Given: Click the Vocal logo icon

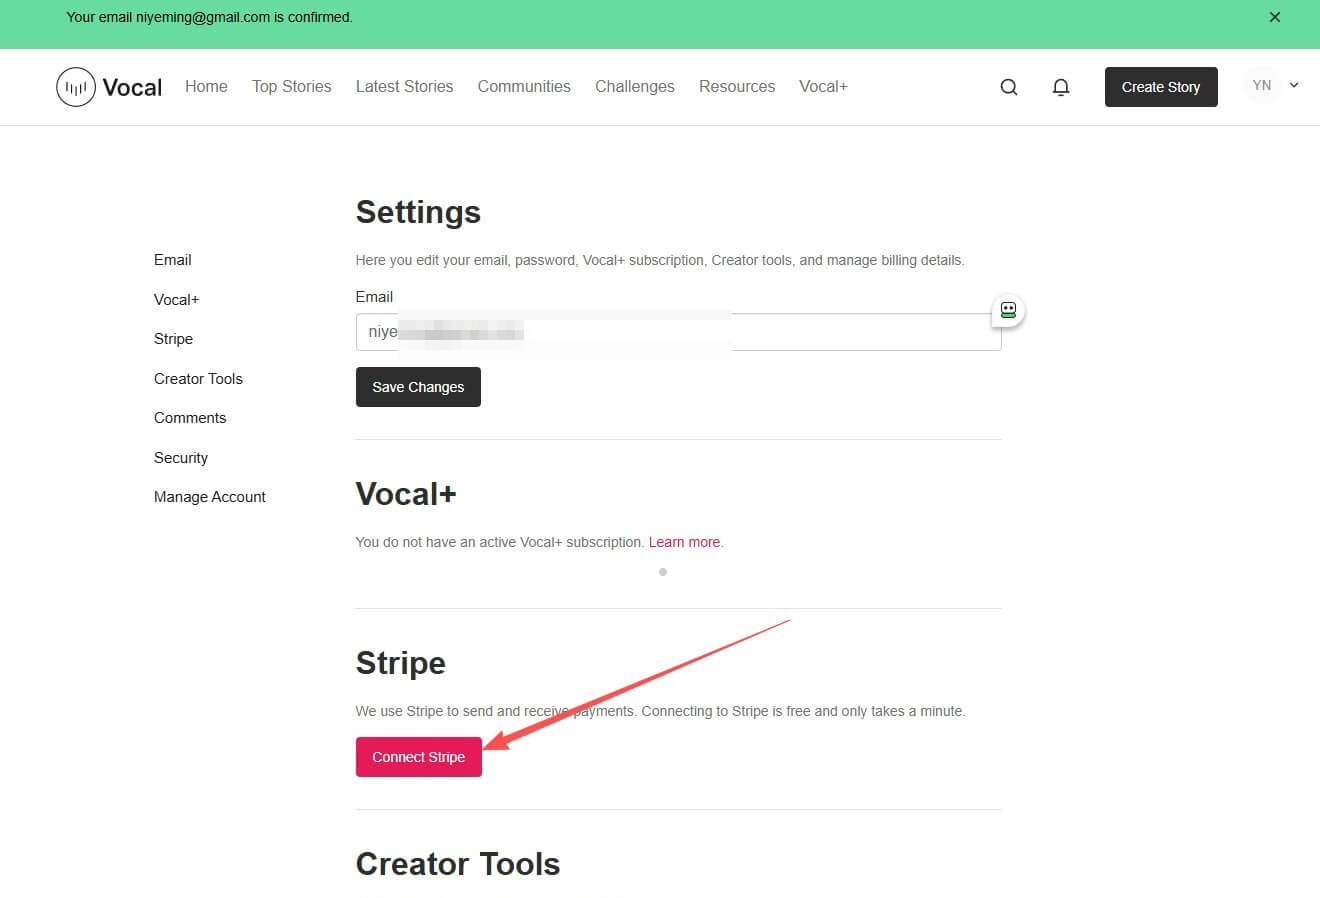Looking at the screenshot, I should 76,87.
